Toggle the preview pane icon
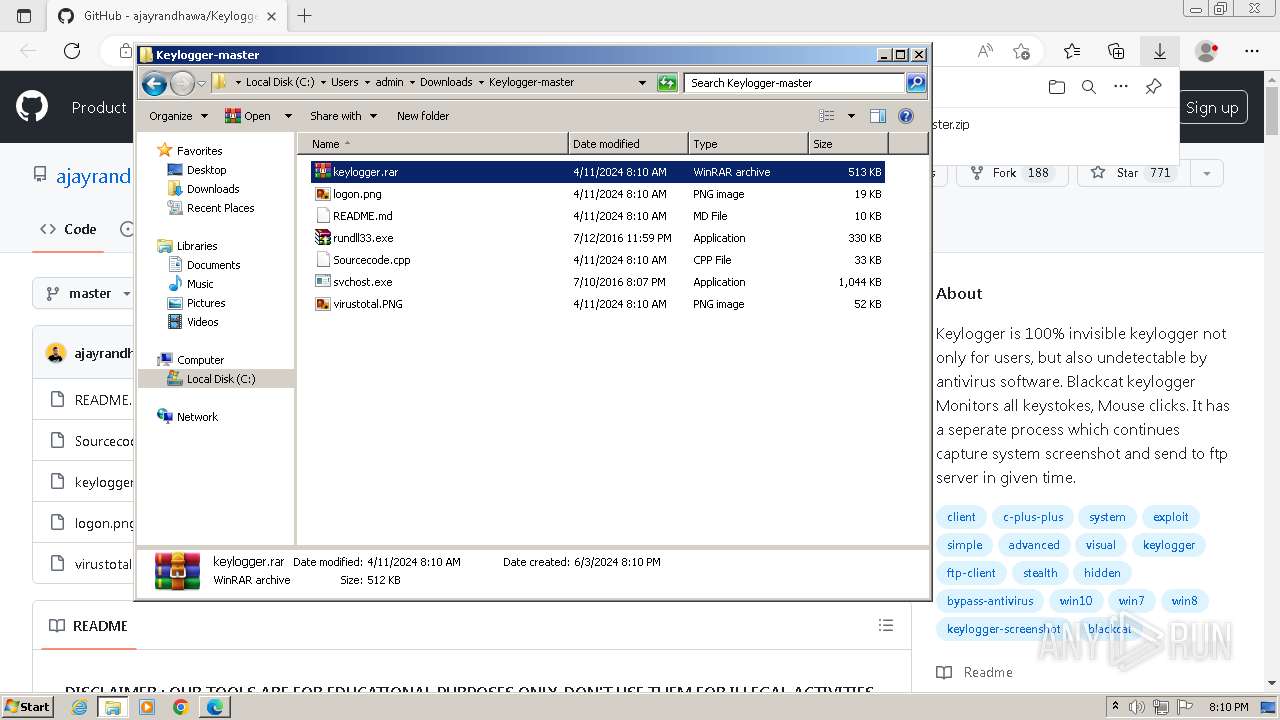The image size is (1280, 720). (x=878, y=116)
